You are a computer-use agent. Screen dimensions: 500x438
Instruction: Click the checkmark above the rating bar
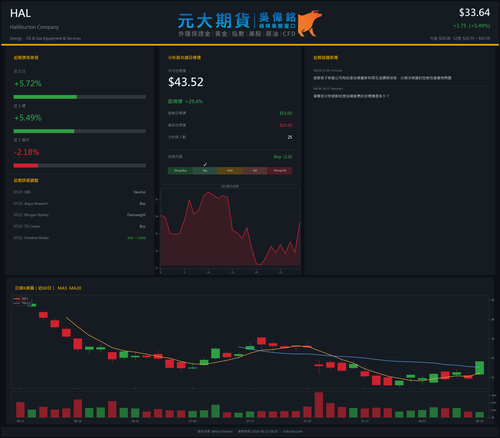(205, 164)
